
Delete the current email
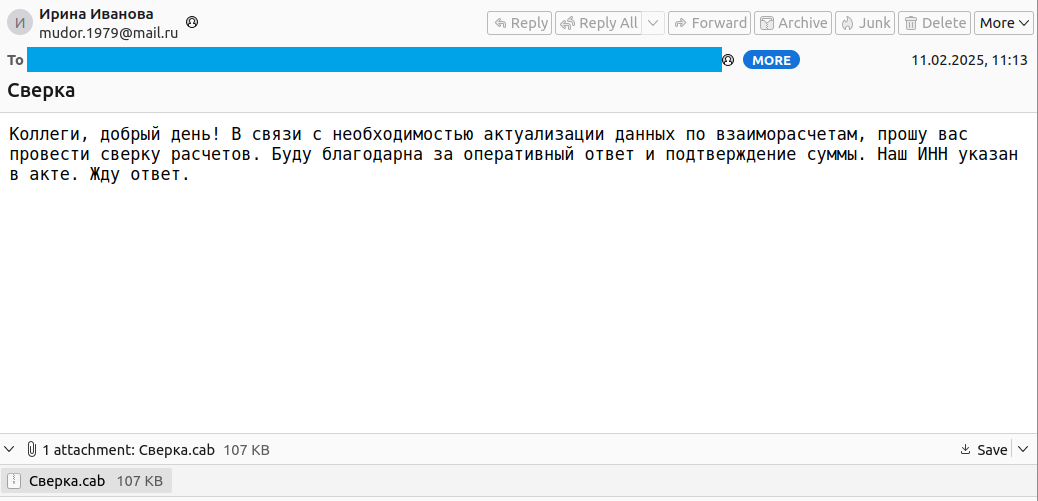935,23
